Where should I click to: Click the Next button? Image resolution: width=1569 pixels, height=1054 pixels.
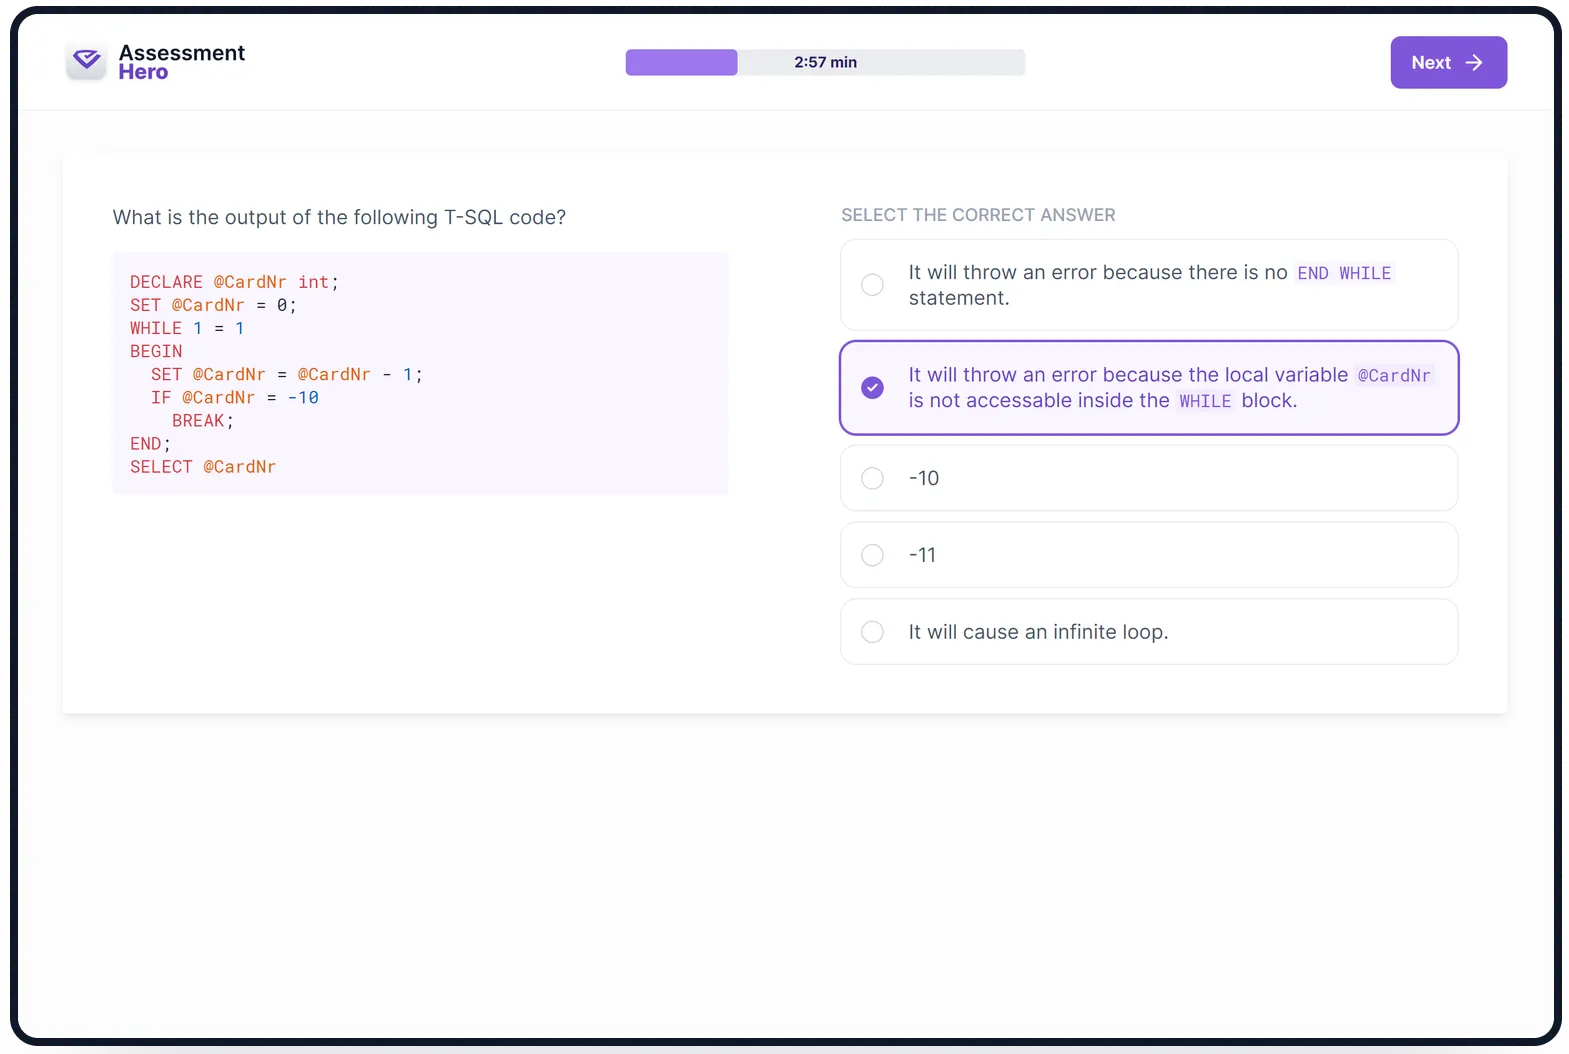pos(1448,62)
